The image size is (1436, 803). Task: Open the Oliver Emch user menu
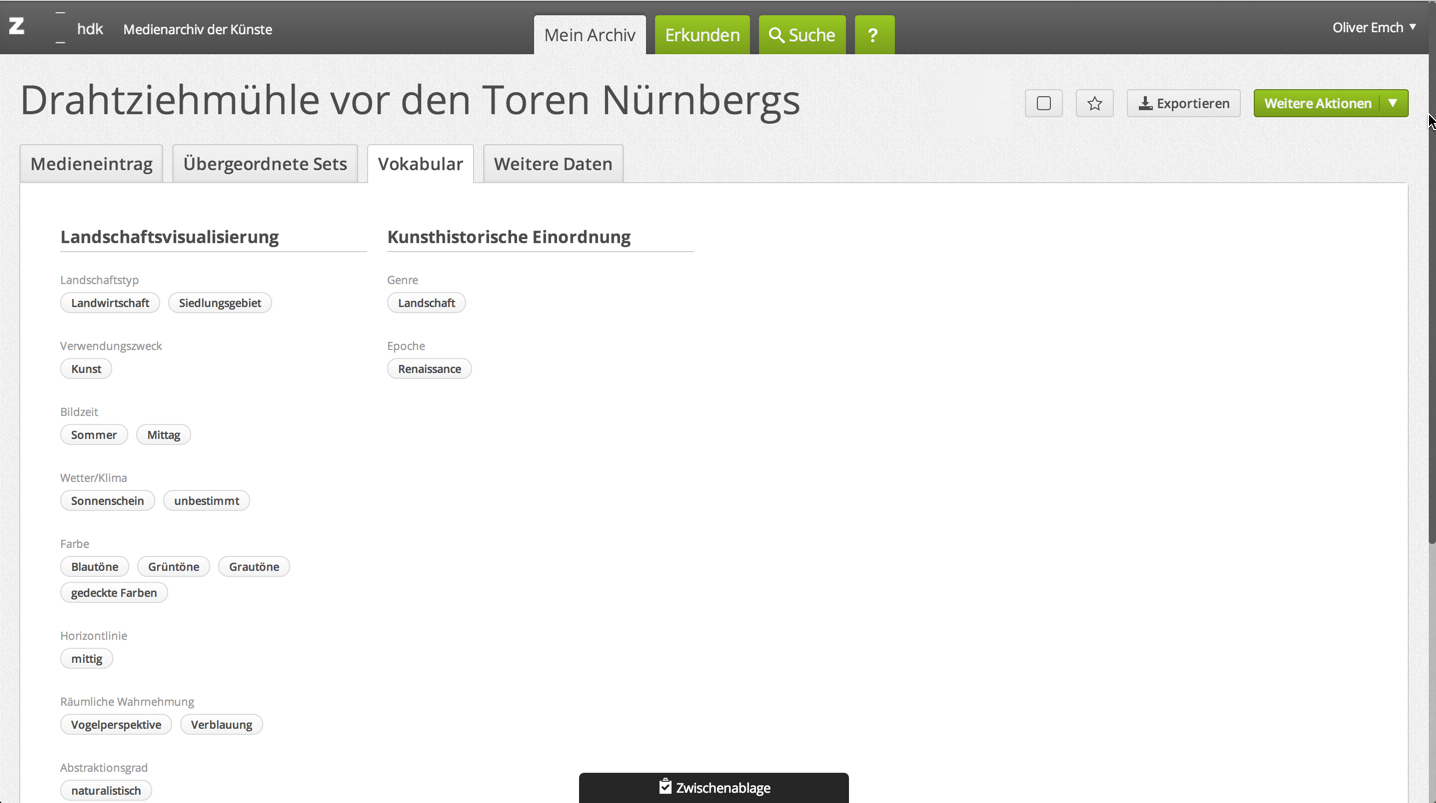click(x=1373, y=27)
